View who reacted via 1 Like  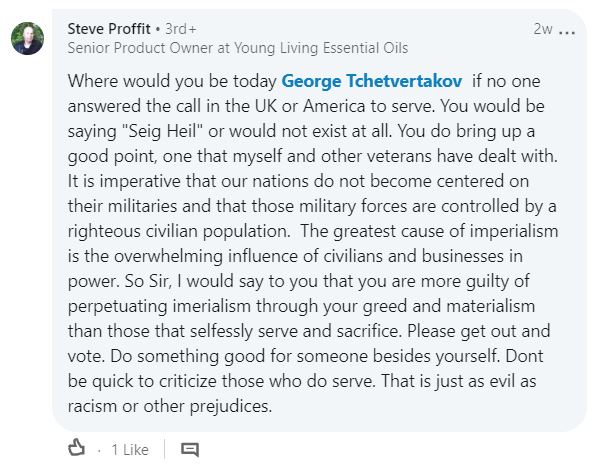click(130, 450)
